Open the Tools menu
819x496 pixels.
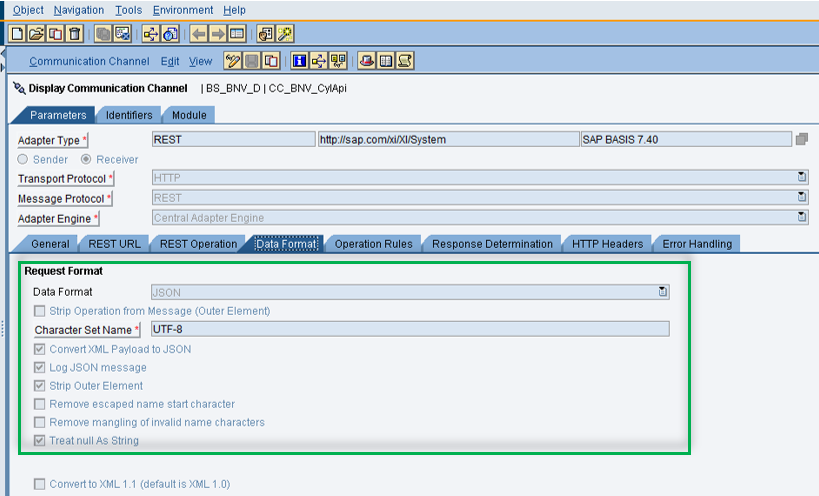pos(128,10)
